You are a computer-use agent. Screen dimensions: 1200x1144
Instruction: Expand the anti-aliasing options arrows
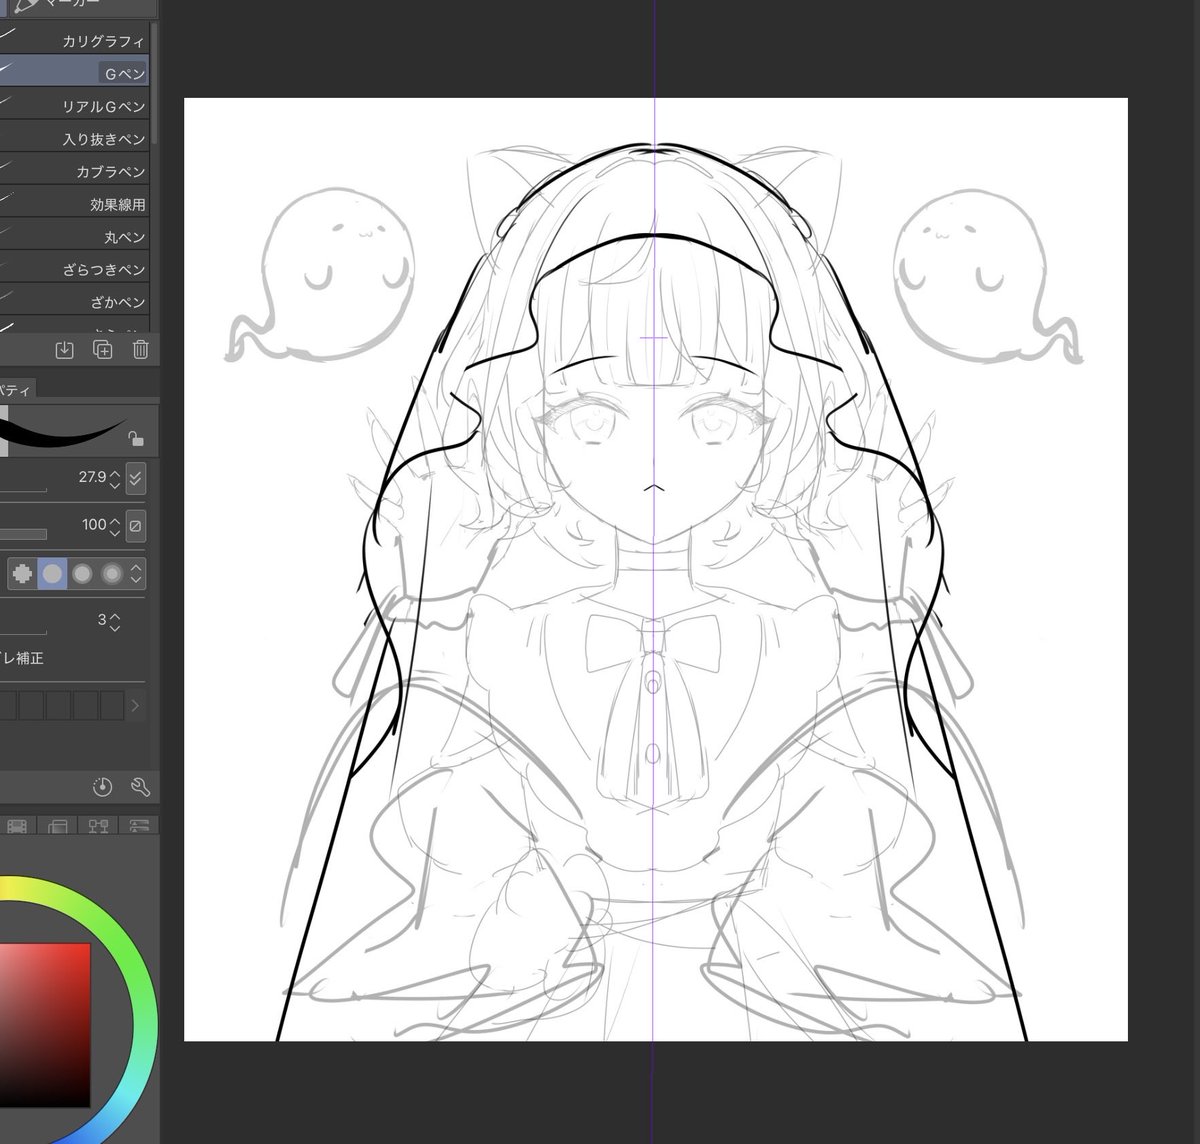137,573
